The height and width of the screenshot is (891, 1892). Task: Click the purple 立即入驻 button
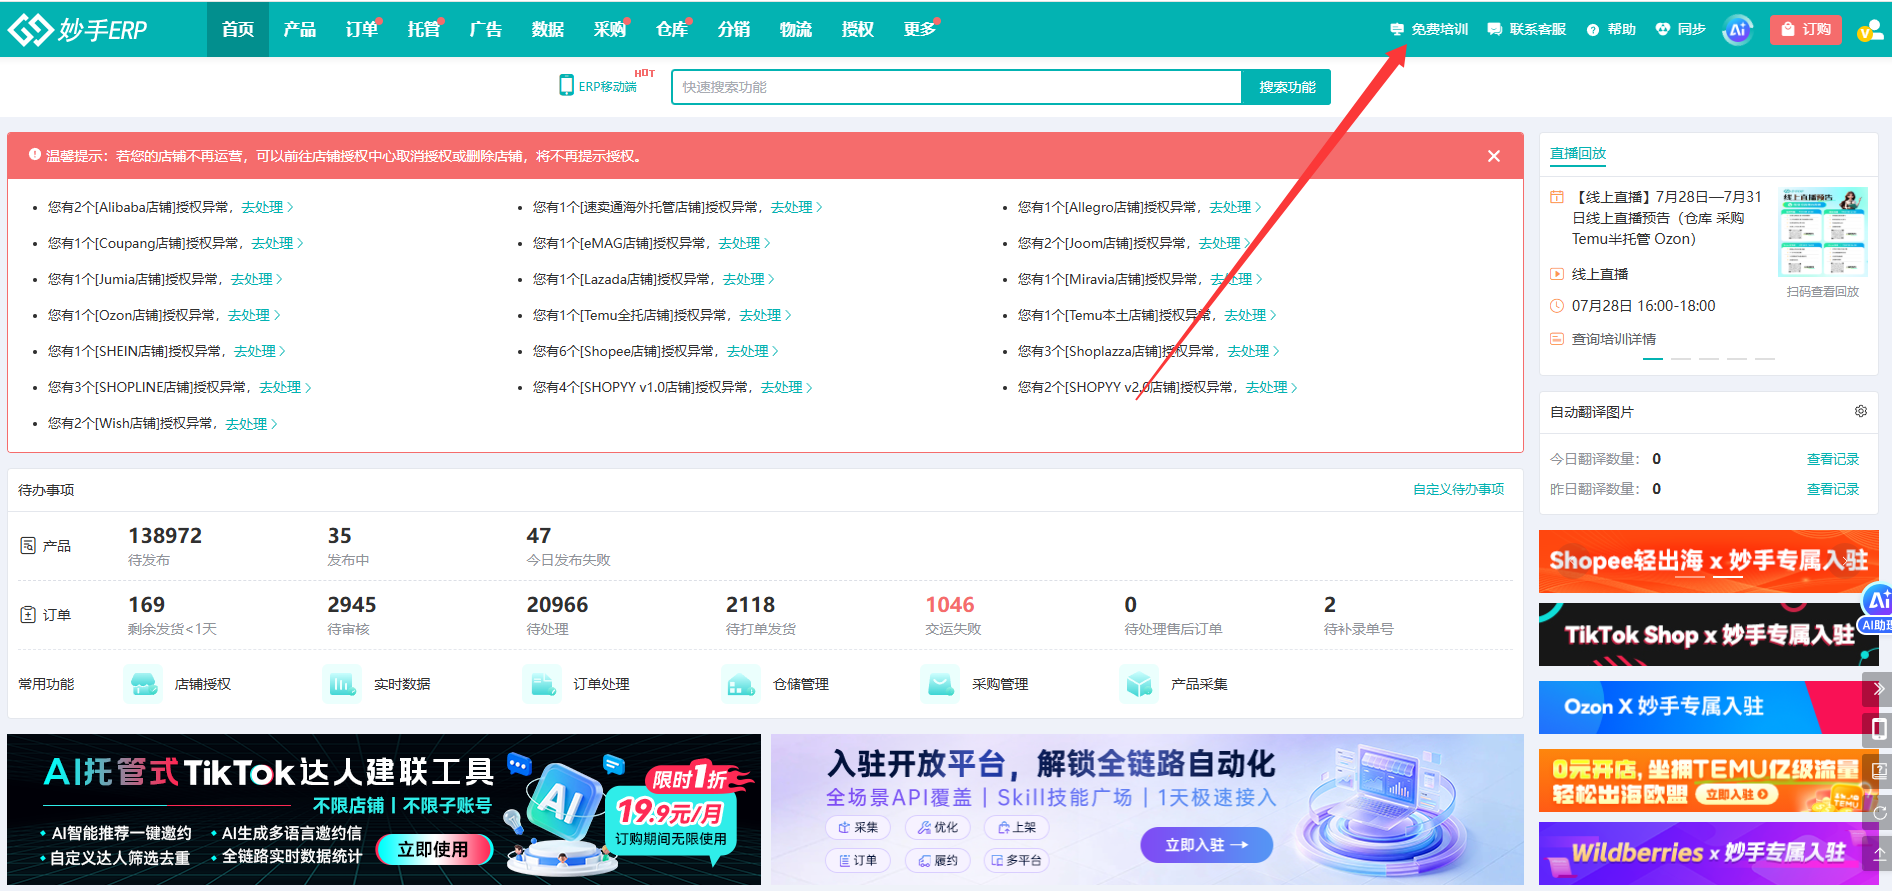[x=1207, y=845]
